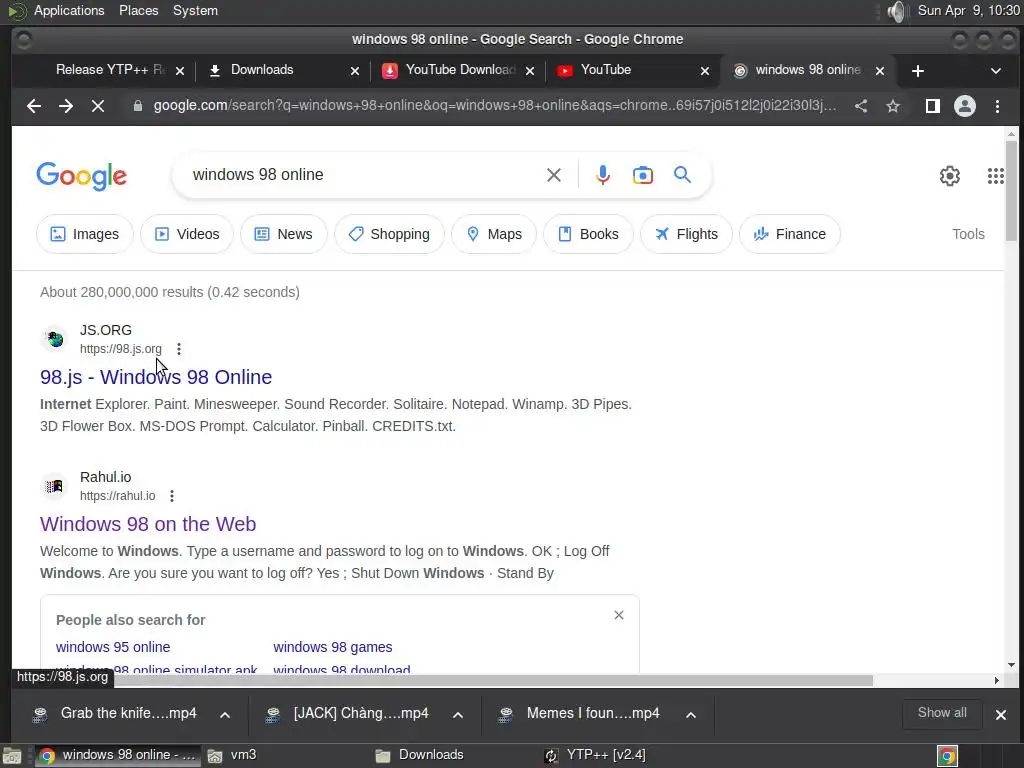Expand options for Grab the knife mp4
Screen dimensions: 1024x768
(x=225, y=715)
